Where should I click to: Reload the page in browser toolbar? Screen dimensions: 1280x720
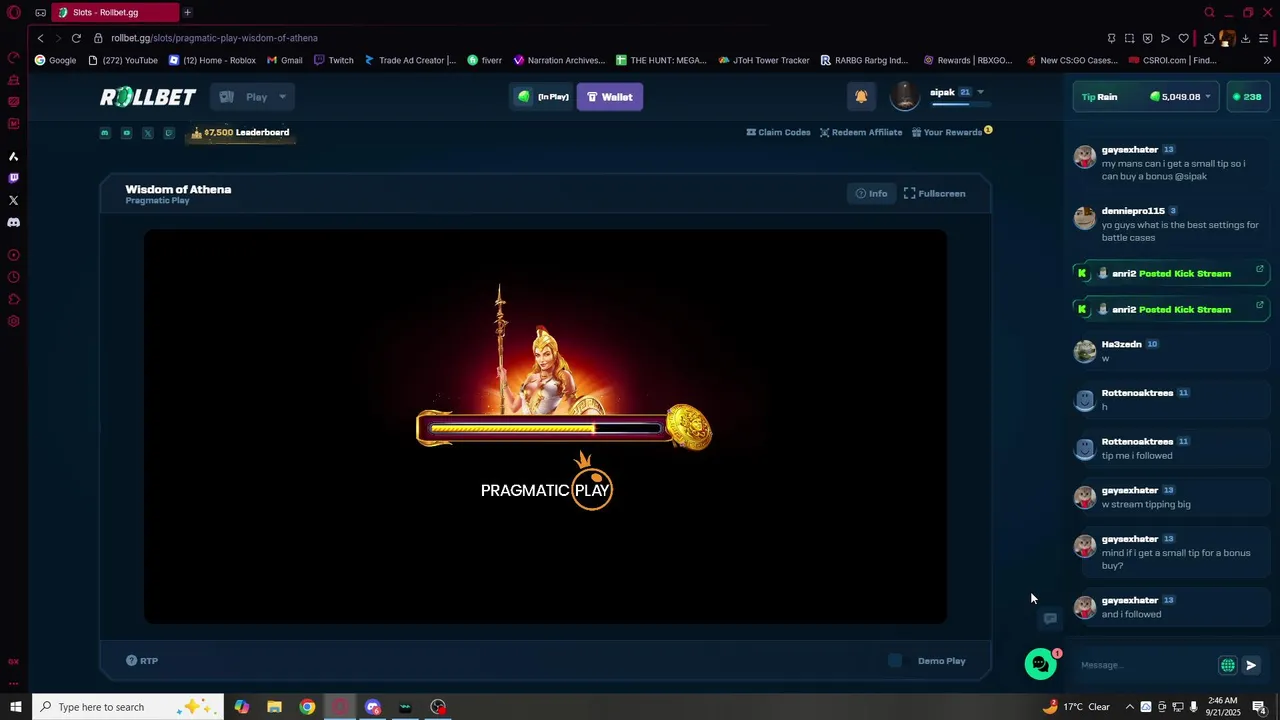[x=76, y=38]
